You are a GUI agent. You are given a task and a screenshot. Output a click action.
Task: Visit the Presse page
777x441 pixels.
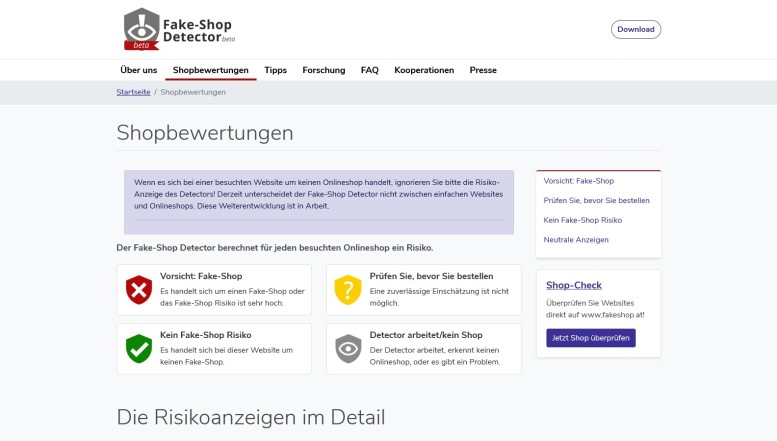[x=483, y=70]
